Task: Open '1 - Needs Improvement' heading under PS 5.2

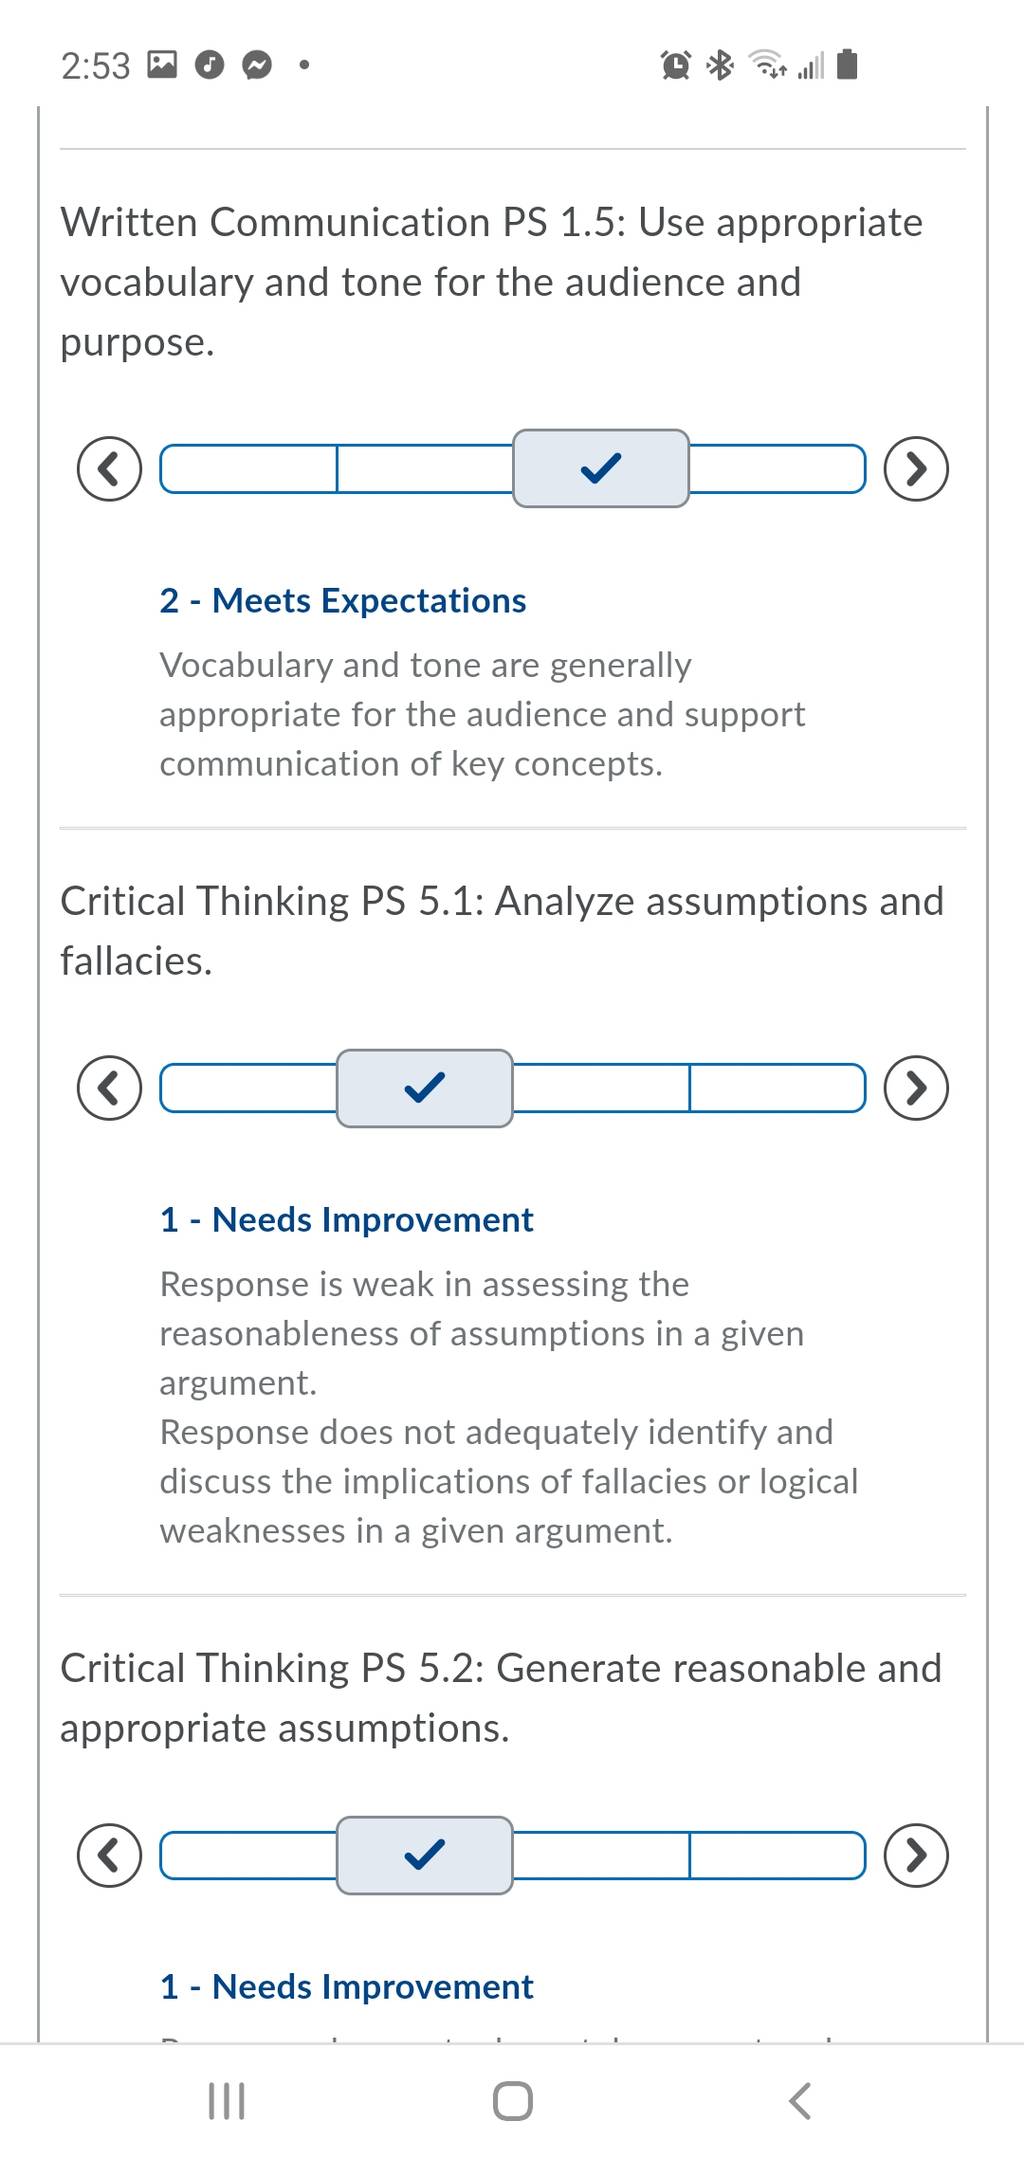Action: click(346, 1986)
